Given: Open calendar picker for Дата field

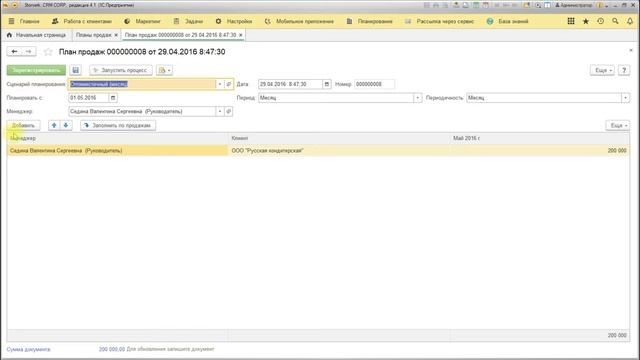Looking at the screenshot, I should pos(327,84).
